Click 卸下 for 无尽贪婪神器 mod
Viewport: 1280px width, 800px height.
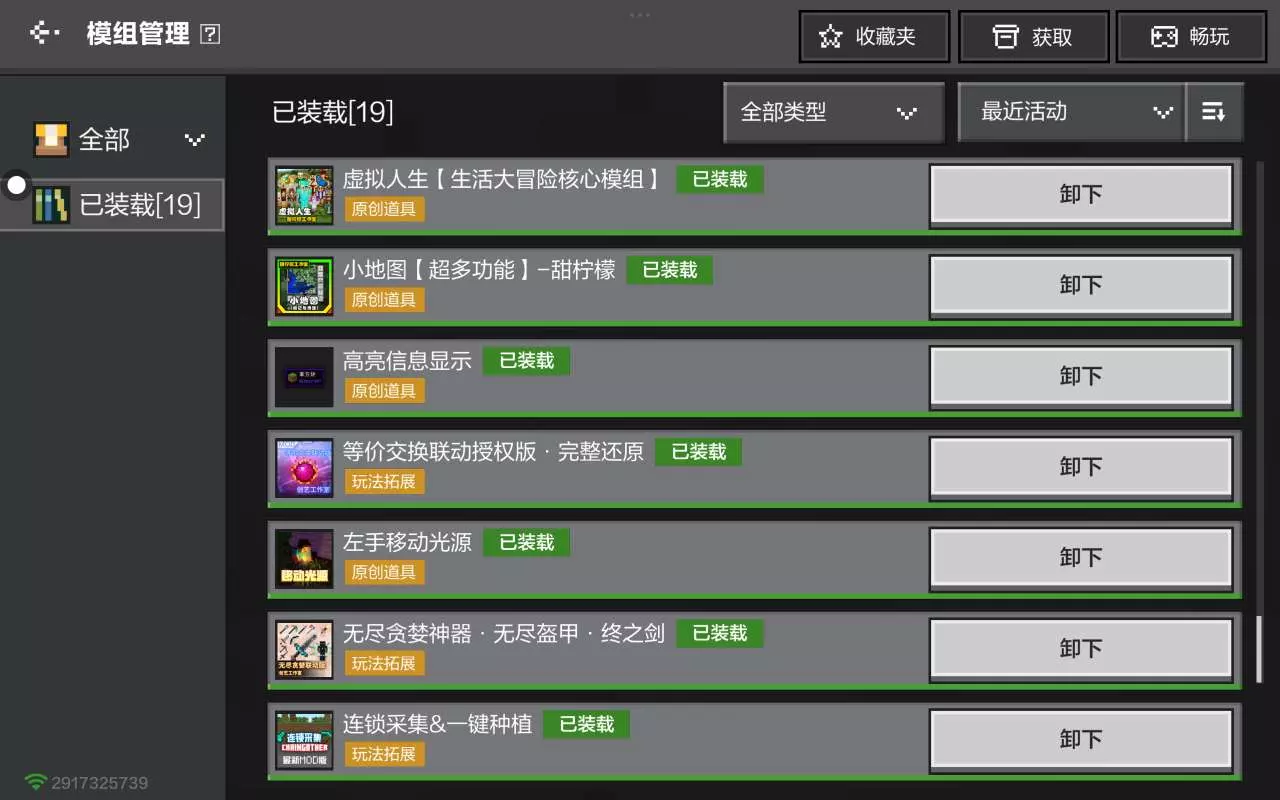click(1081, 648)
